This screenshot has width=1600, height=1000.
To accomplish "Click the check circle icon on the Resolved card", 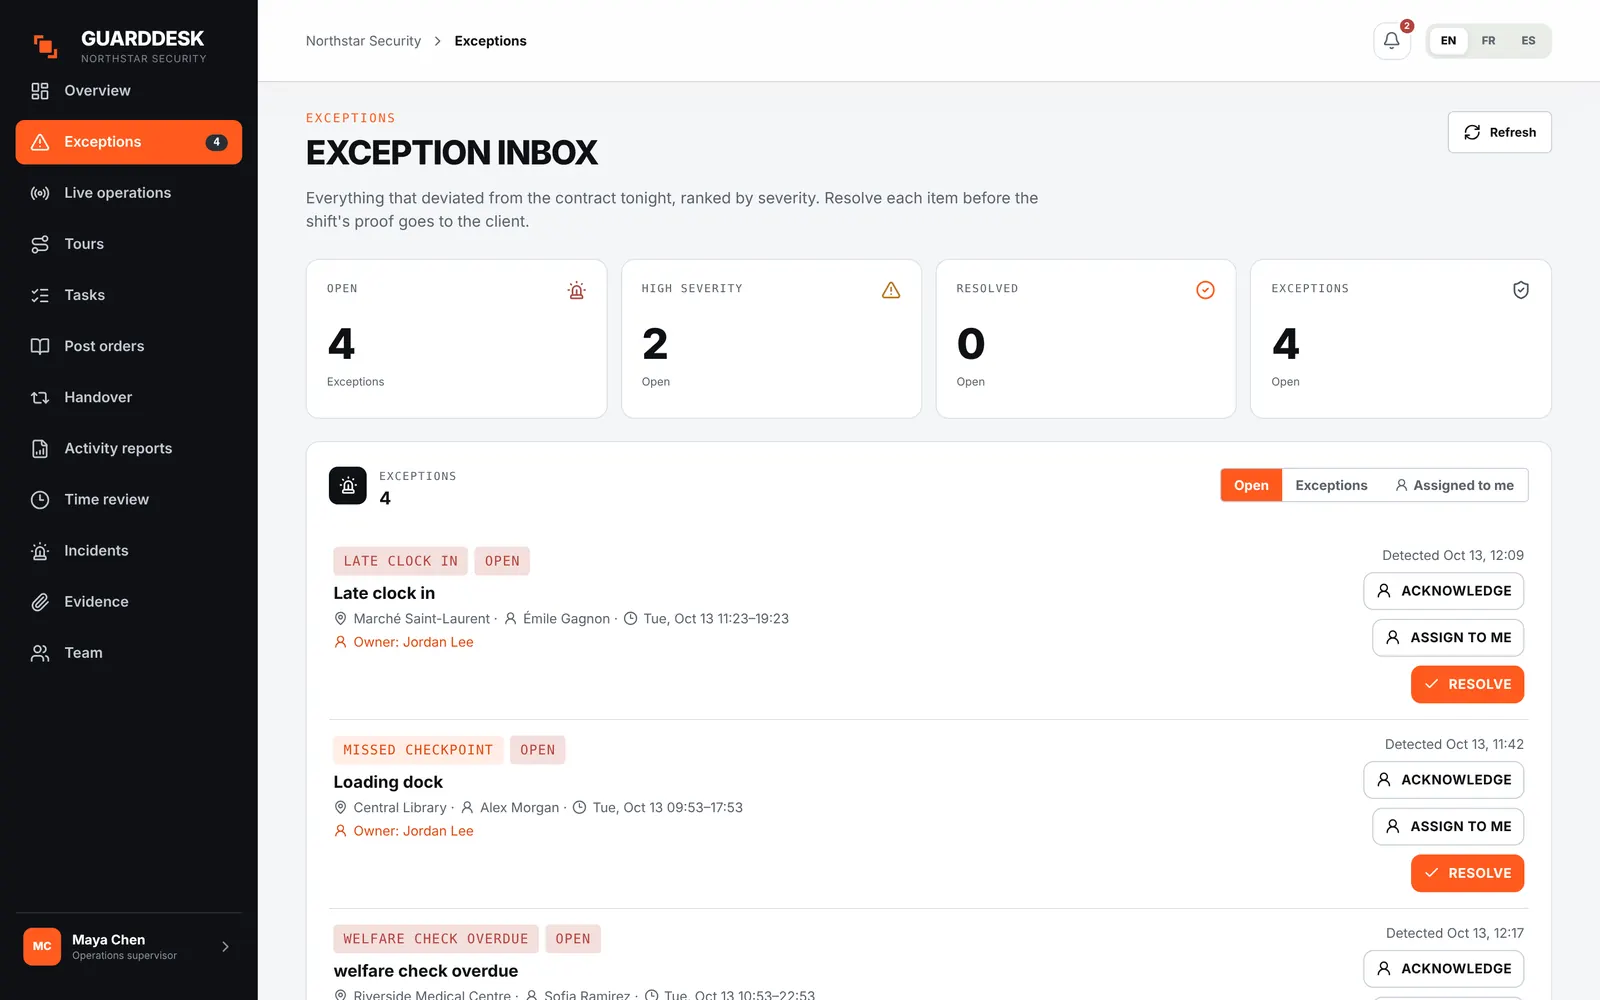I will click(x=1205, y=290).
